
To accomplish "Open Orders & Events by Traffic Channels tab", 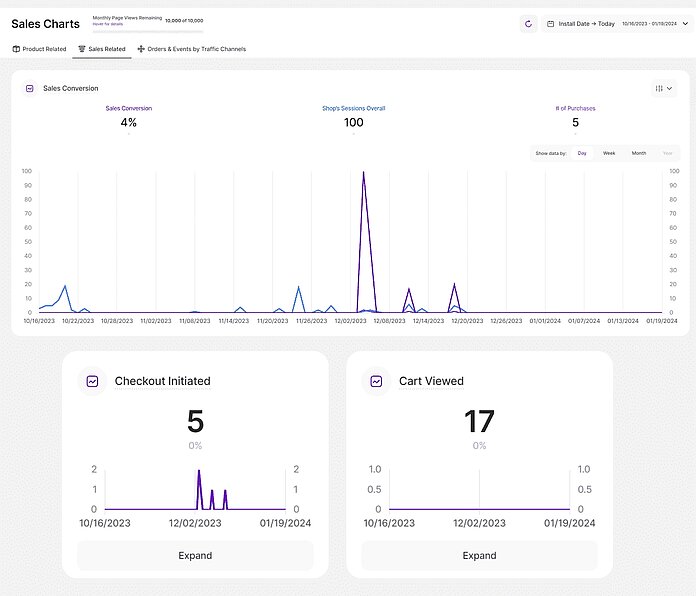I will click(196, 49).
